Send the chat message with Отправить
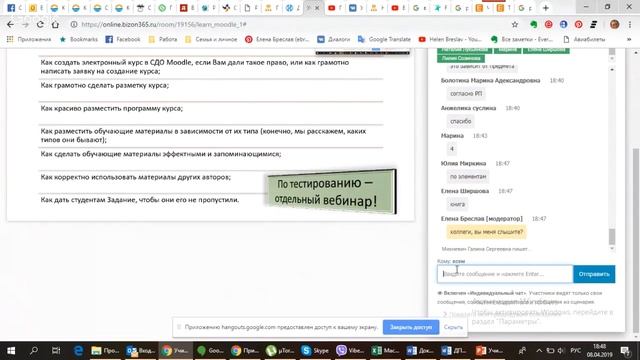 point(594,274)
